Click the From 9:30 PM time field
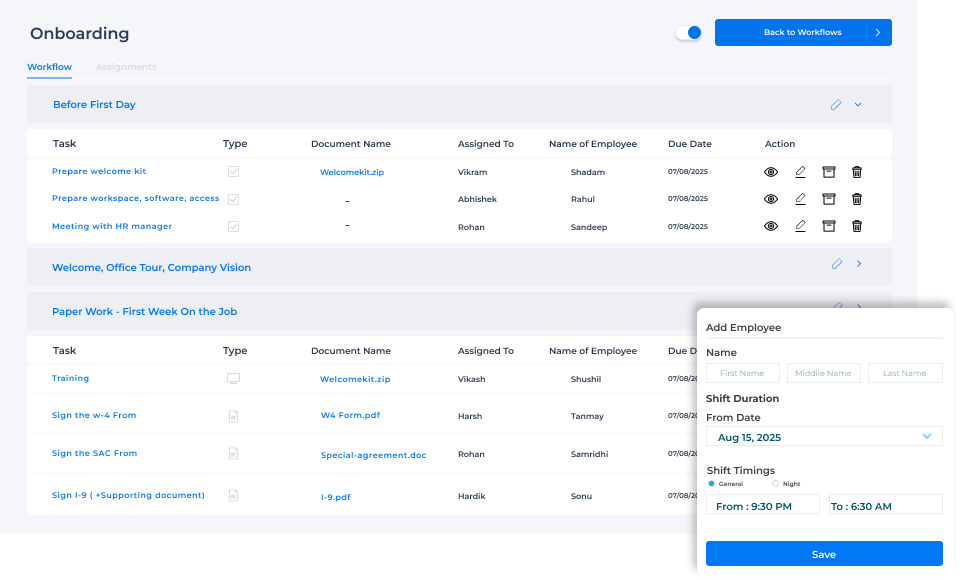 [763, 506]
